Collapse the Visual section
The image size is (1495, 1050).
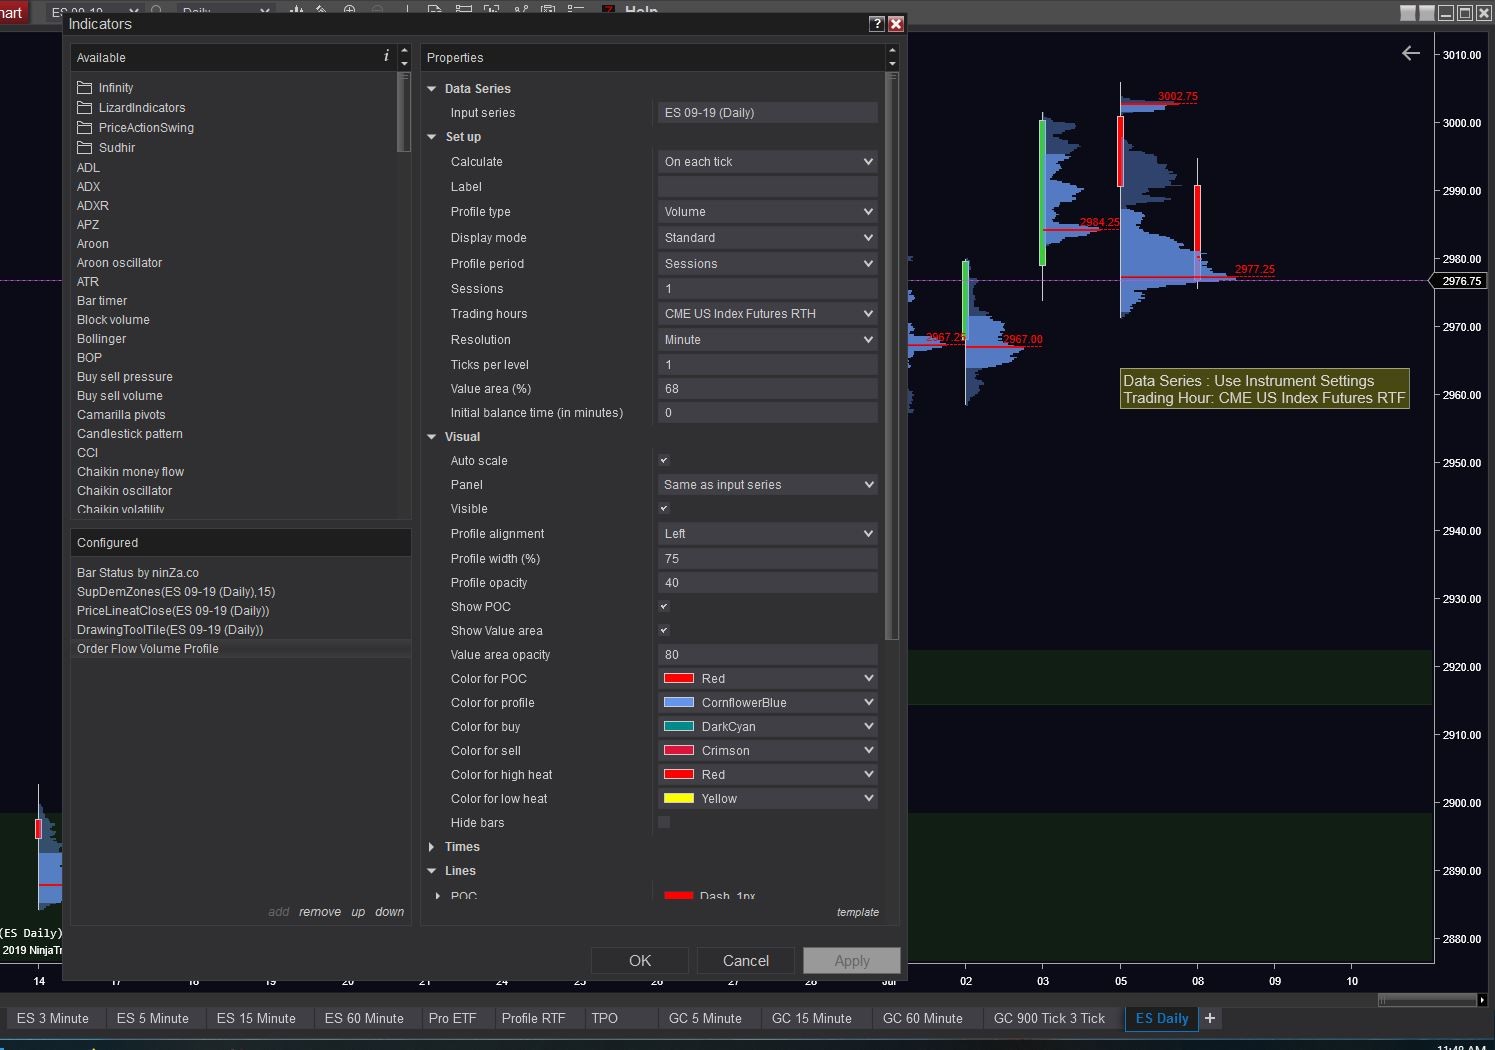pos(432,437)
